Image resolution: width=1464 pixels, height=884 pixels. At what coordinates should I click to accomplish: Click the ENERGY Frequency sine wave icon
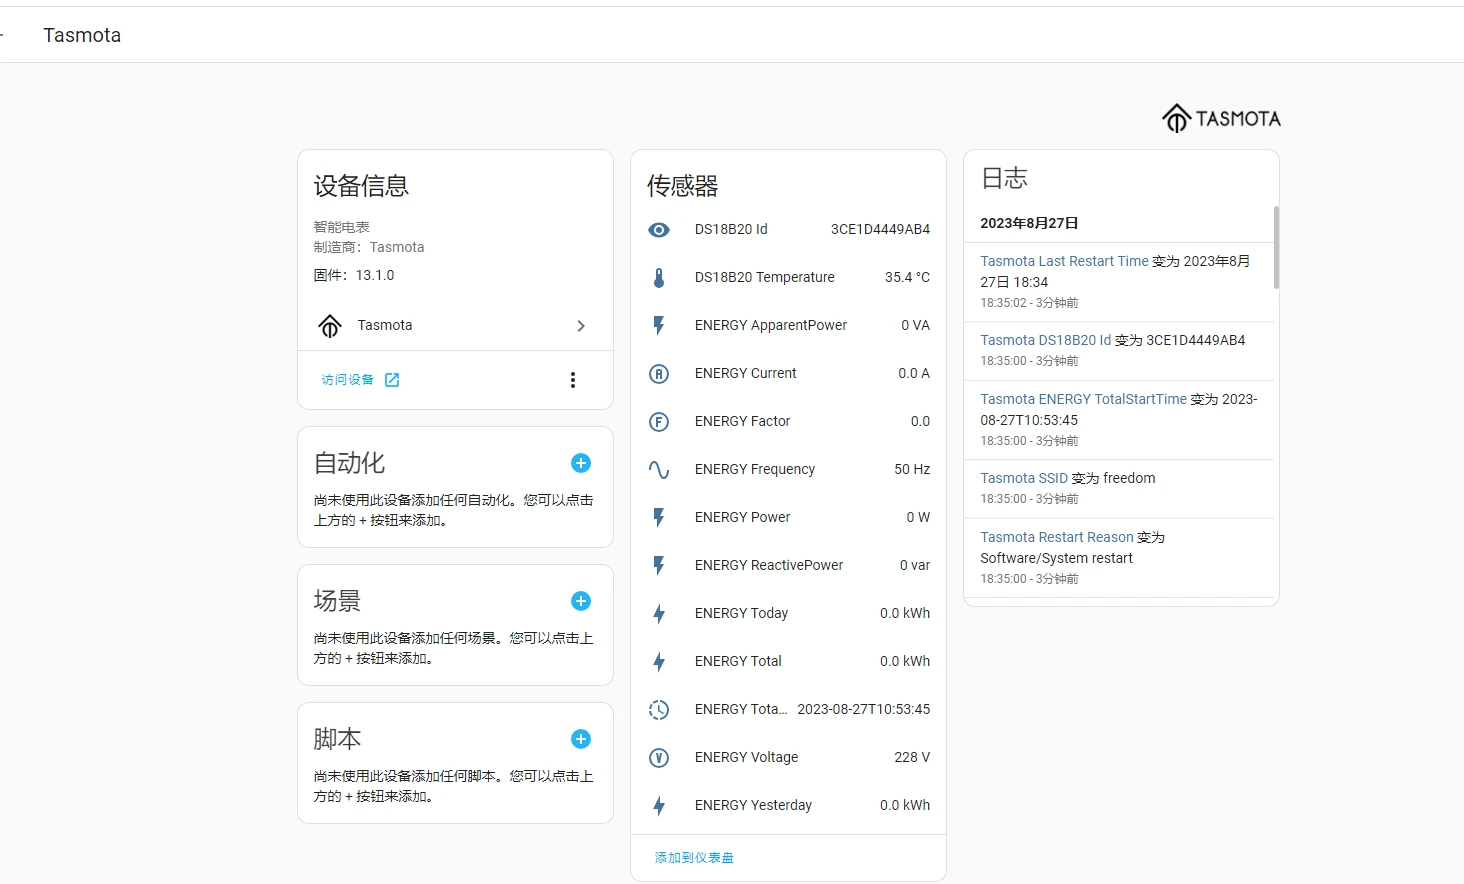[x=659, y=470]
